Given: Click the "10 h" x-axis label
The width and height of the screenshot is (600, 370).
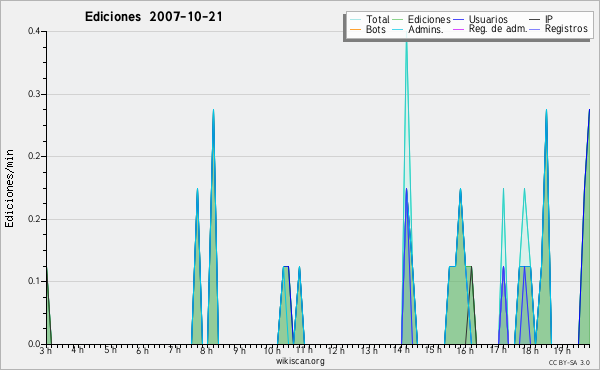Looking at the screenshot, I should (x=272, y=350).
